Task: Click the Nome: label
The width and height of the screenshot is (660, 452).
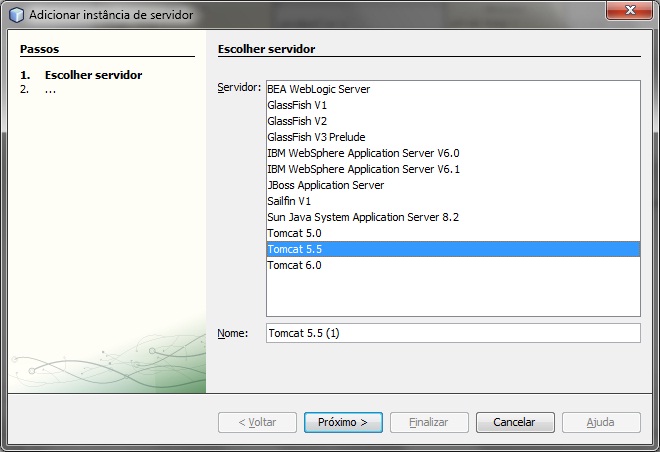Action: 232,333
